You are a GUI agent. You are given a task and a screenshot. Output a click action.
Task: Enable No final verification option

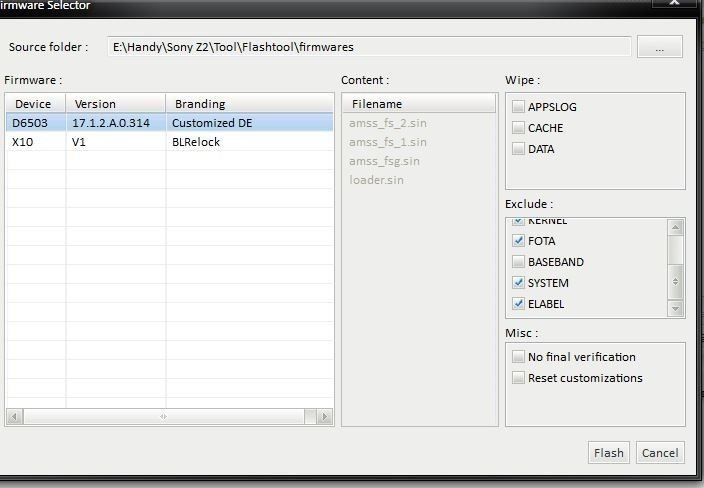pos(518,357)
